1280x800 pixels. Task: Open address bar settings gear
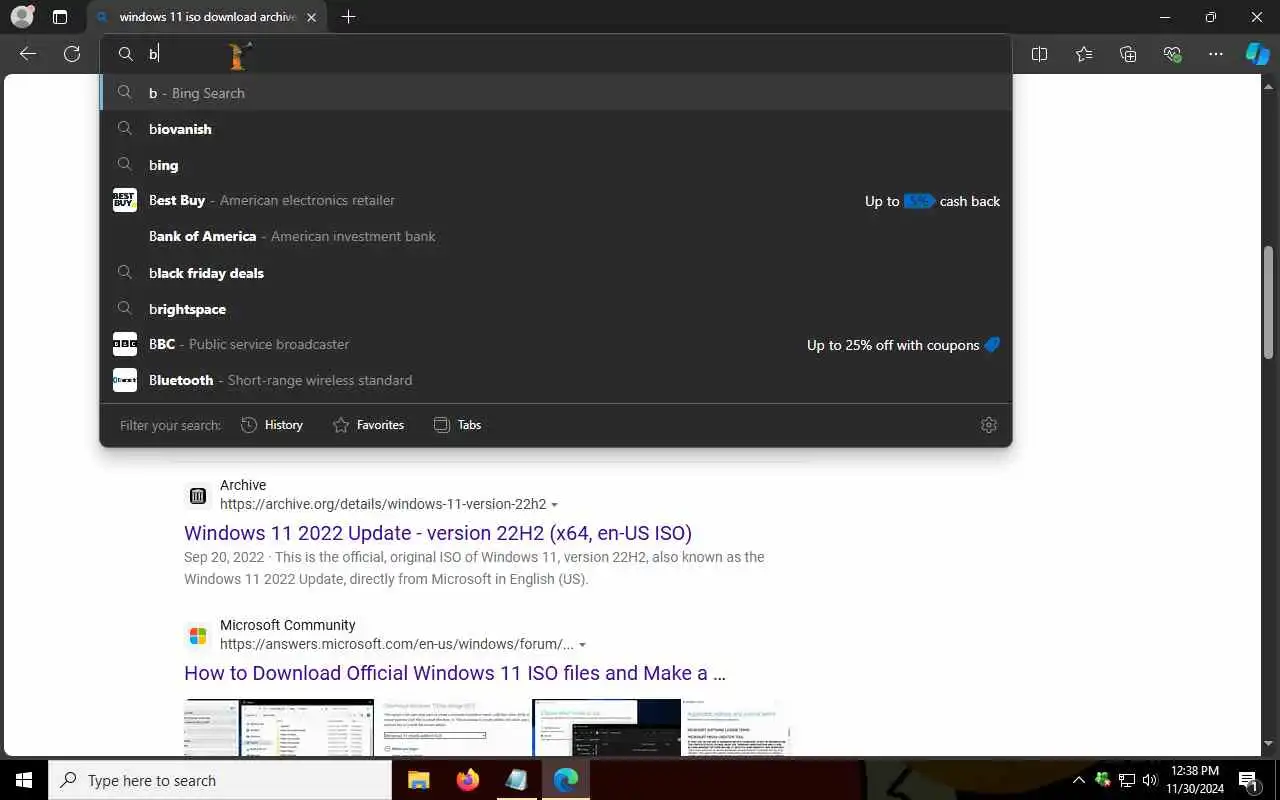[989, 425]
